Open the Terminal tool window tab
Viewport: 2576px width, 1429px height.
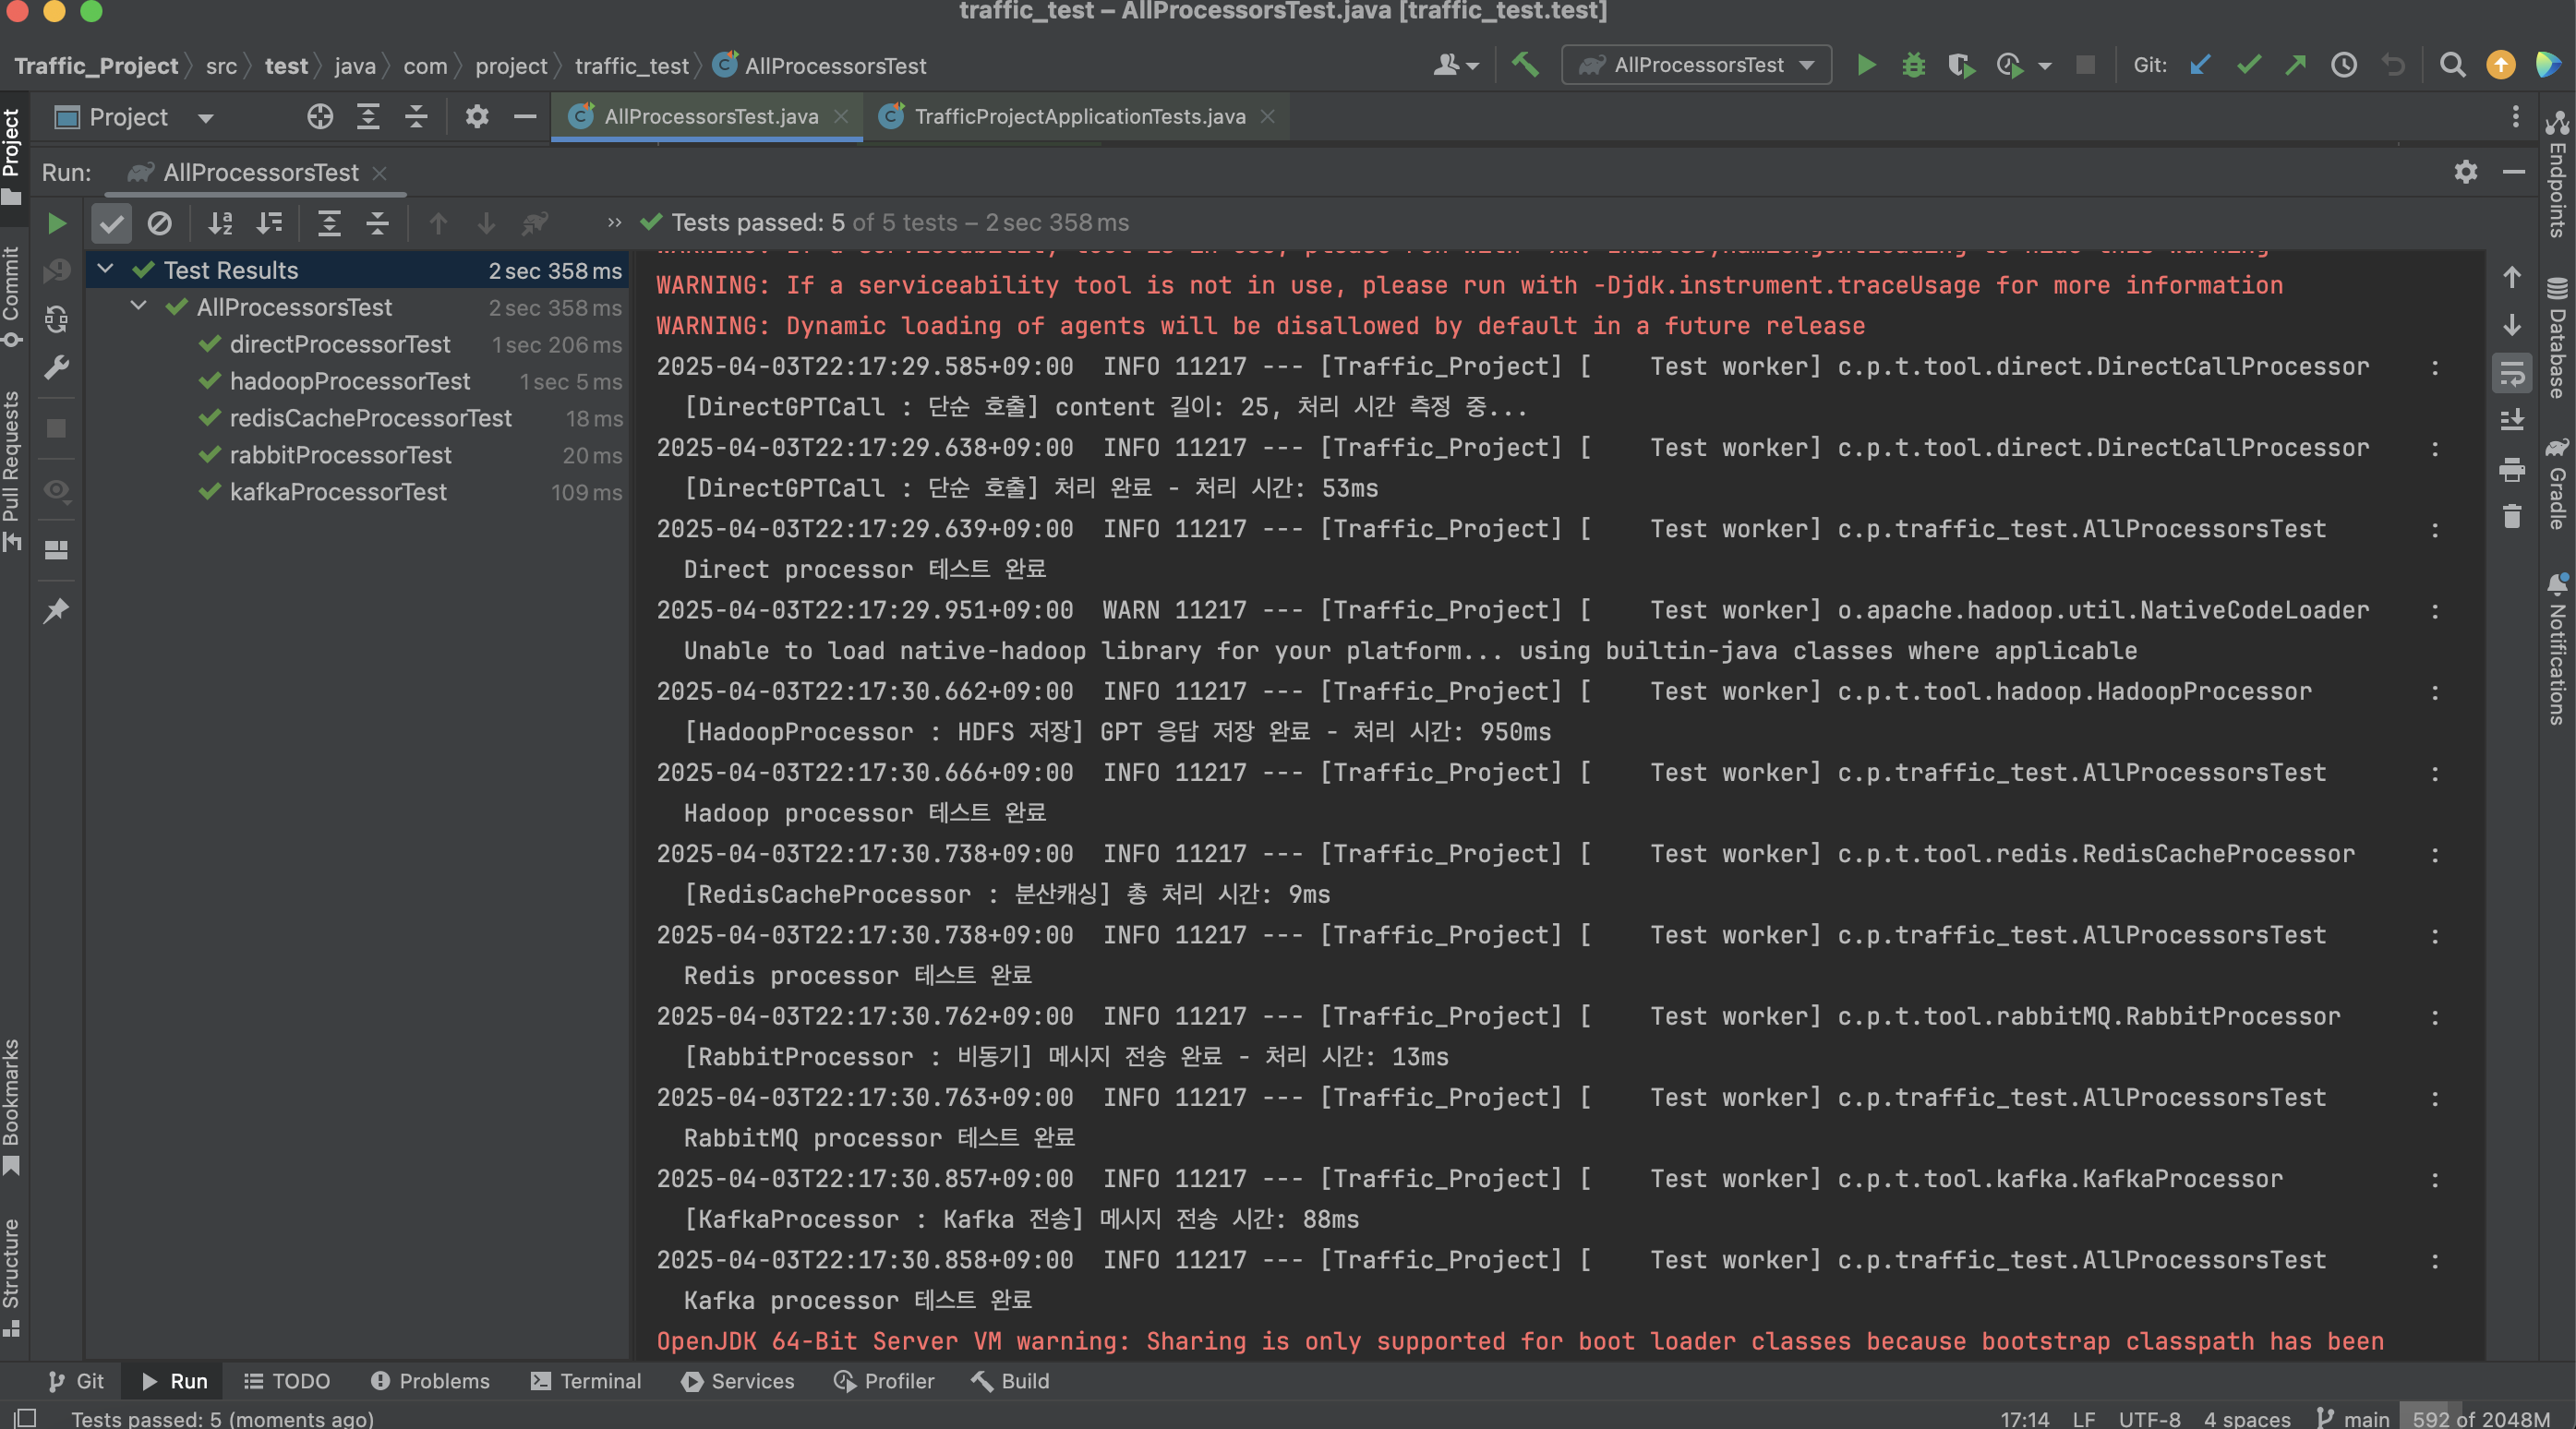(586, 1381)
